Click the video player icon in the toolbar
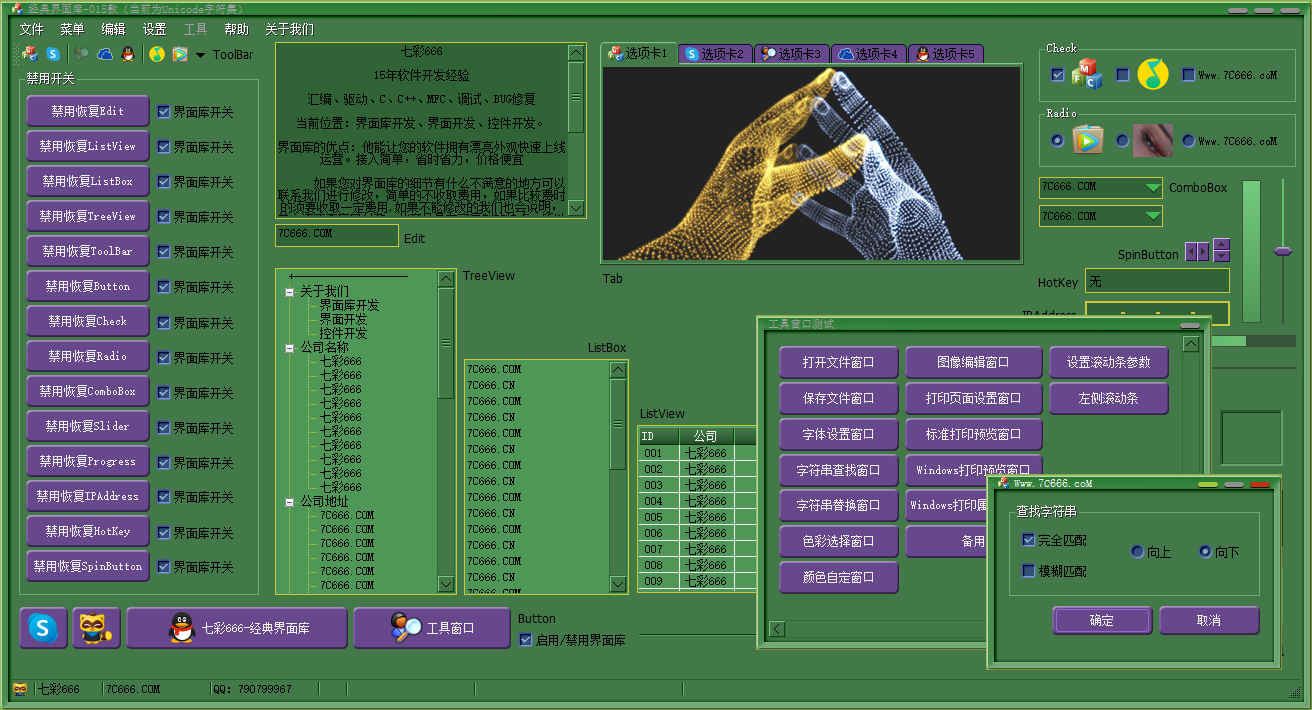Viewport: 1312px width, 710px height. point(180,55)
